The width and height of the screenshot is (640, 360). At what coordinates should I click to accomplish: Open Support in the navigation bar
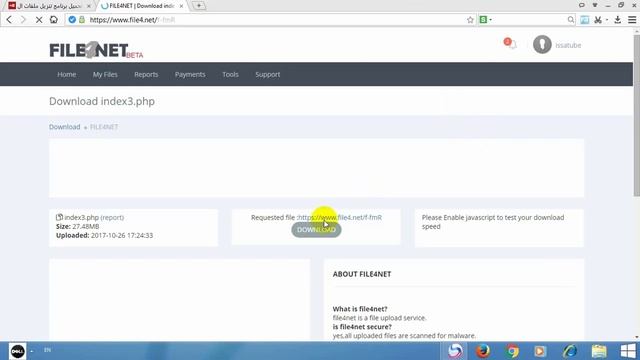pos(268,74)
